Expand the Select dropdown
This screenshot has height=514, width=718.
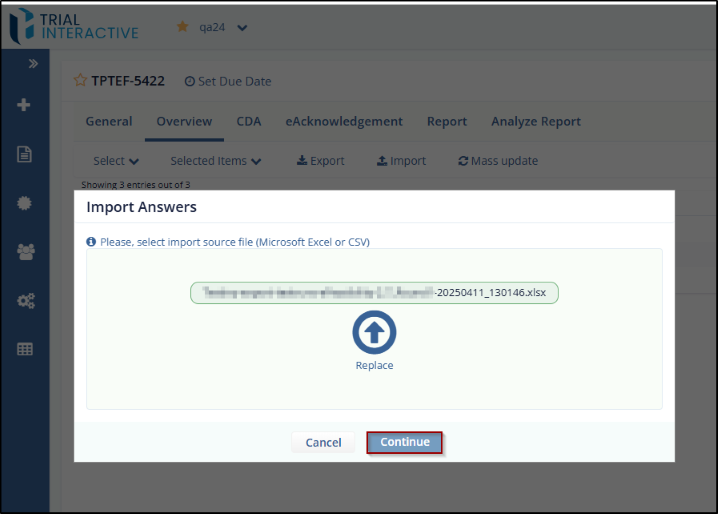pyautogui.click(x=116, y=161)
